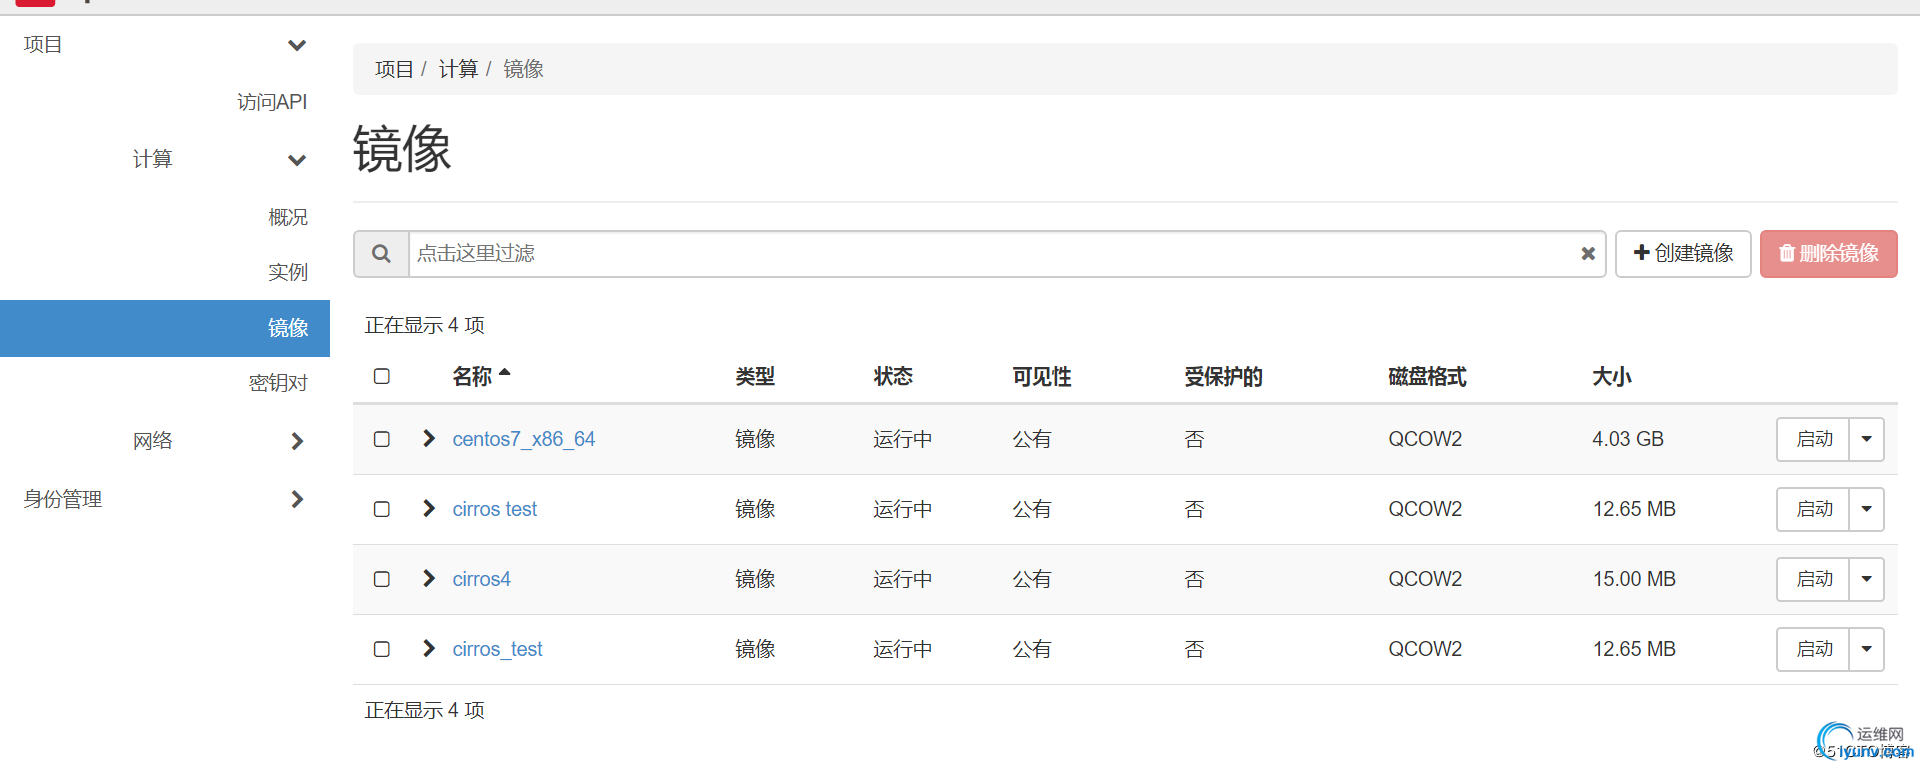
Task: Open the centos7_x86_64 image link
Action: [523, 439]
